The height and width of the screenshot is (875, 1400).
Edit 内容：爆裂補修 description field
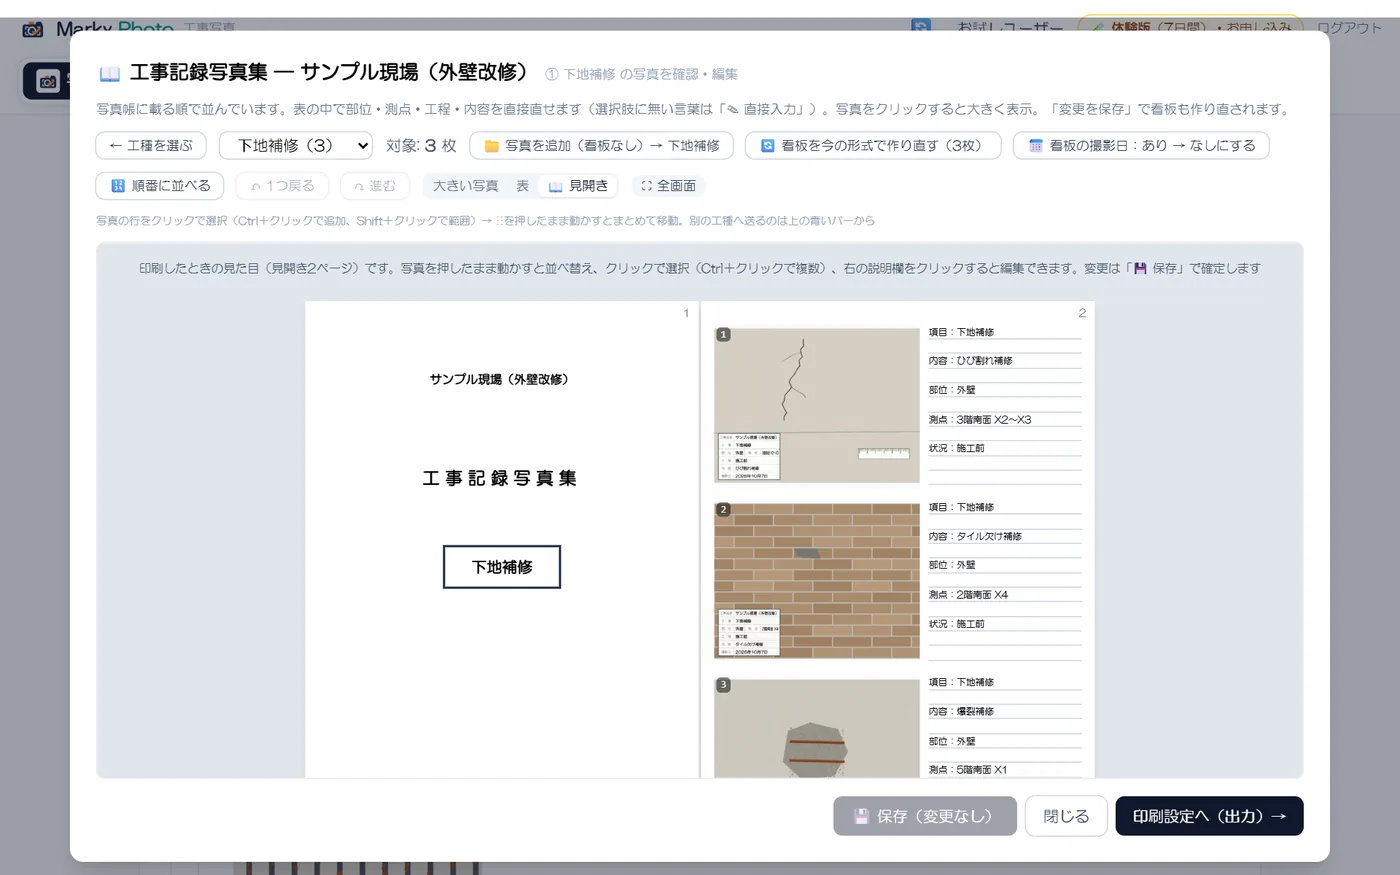[x=1005, y=712]
